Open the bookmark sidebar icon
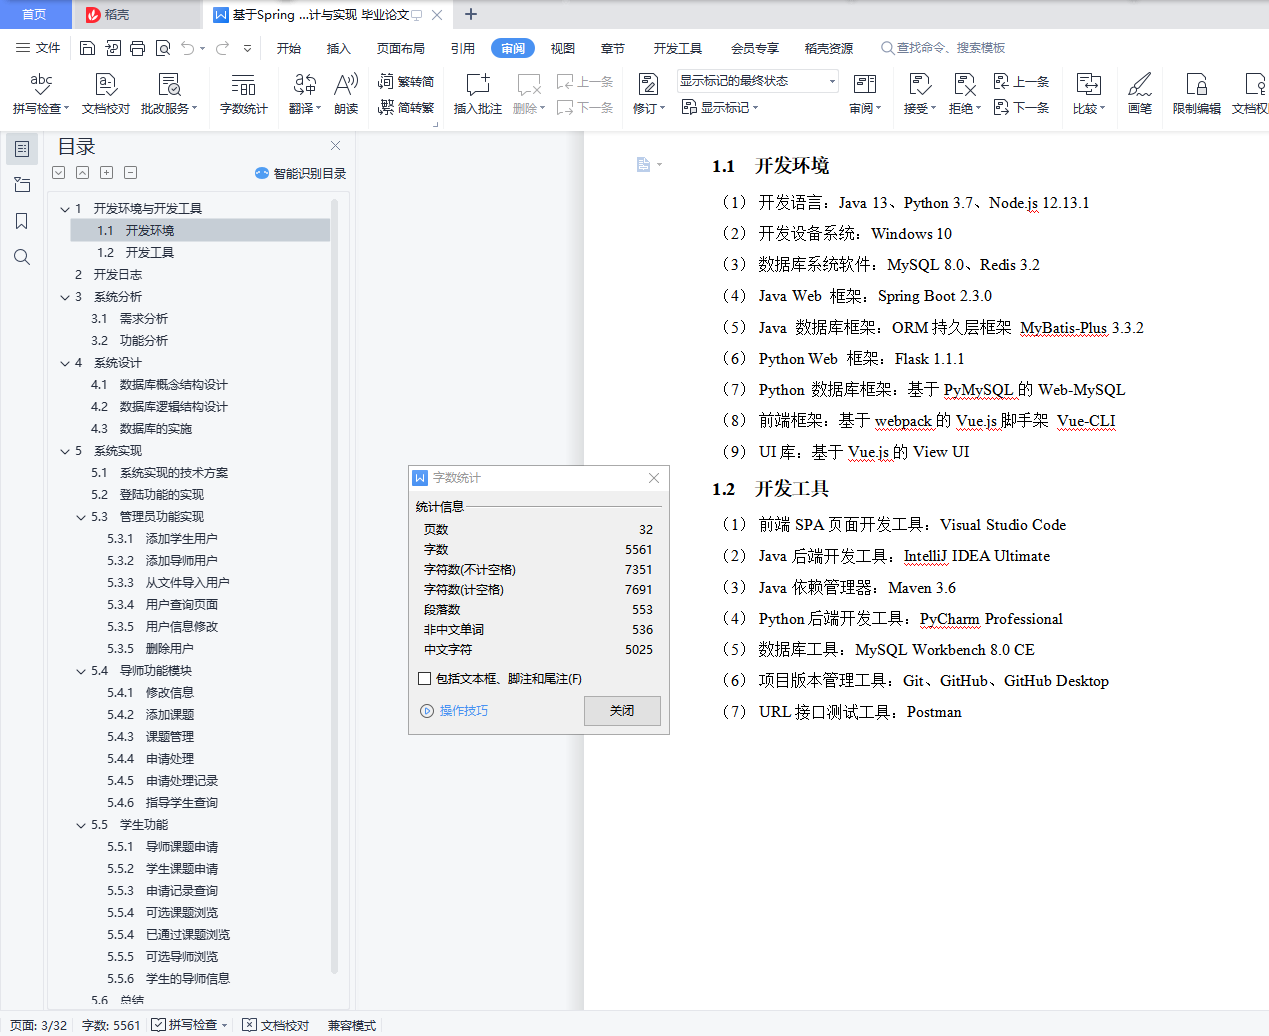This screenshot has width=1269, height=1036. point(22,221)
